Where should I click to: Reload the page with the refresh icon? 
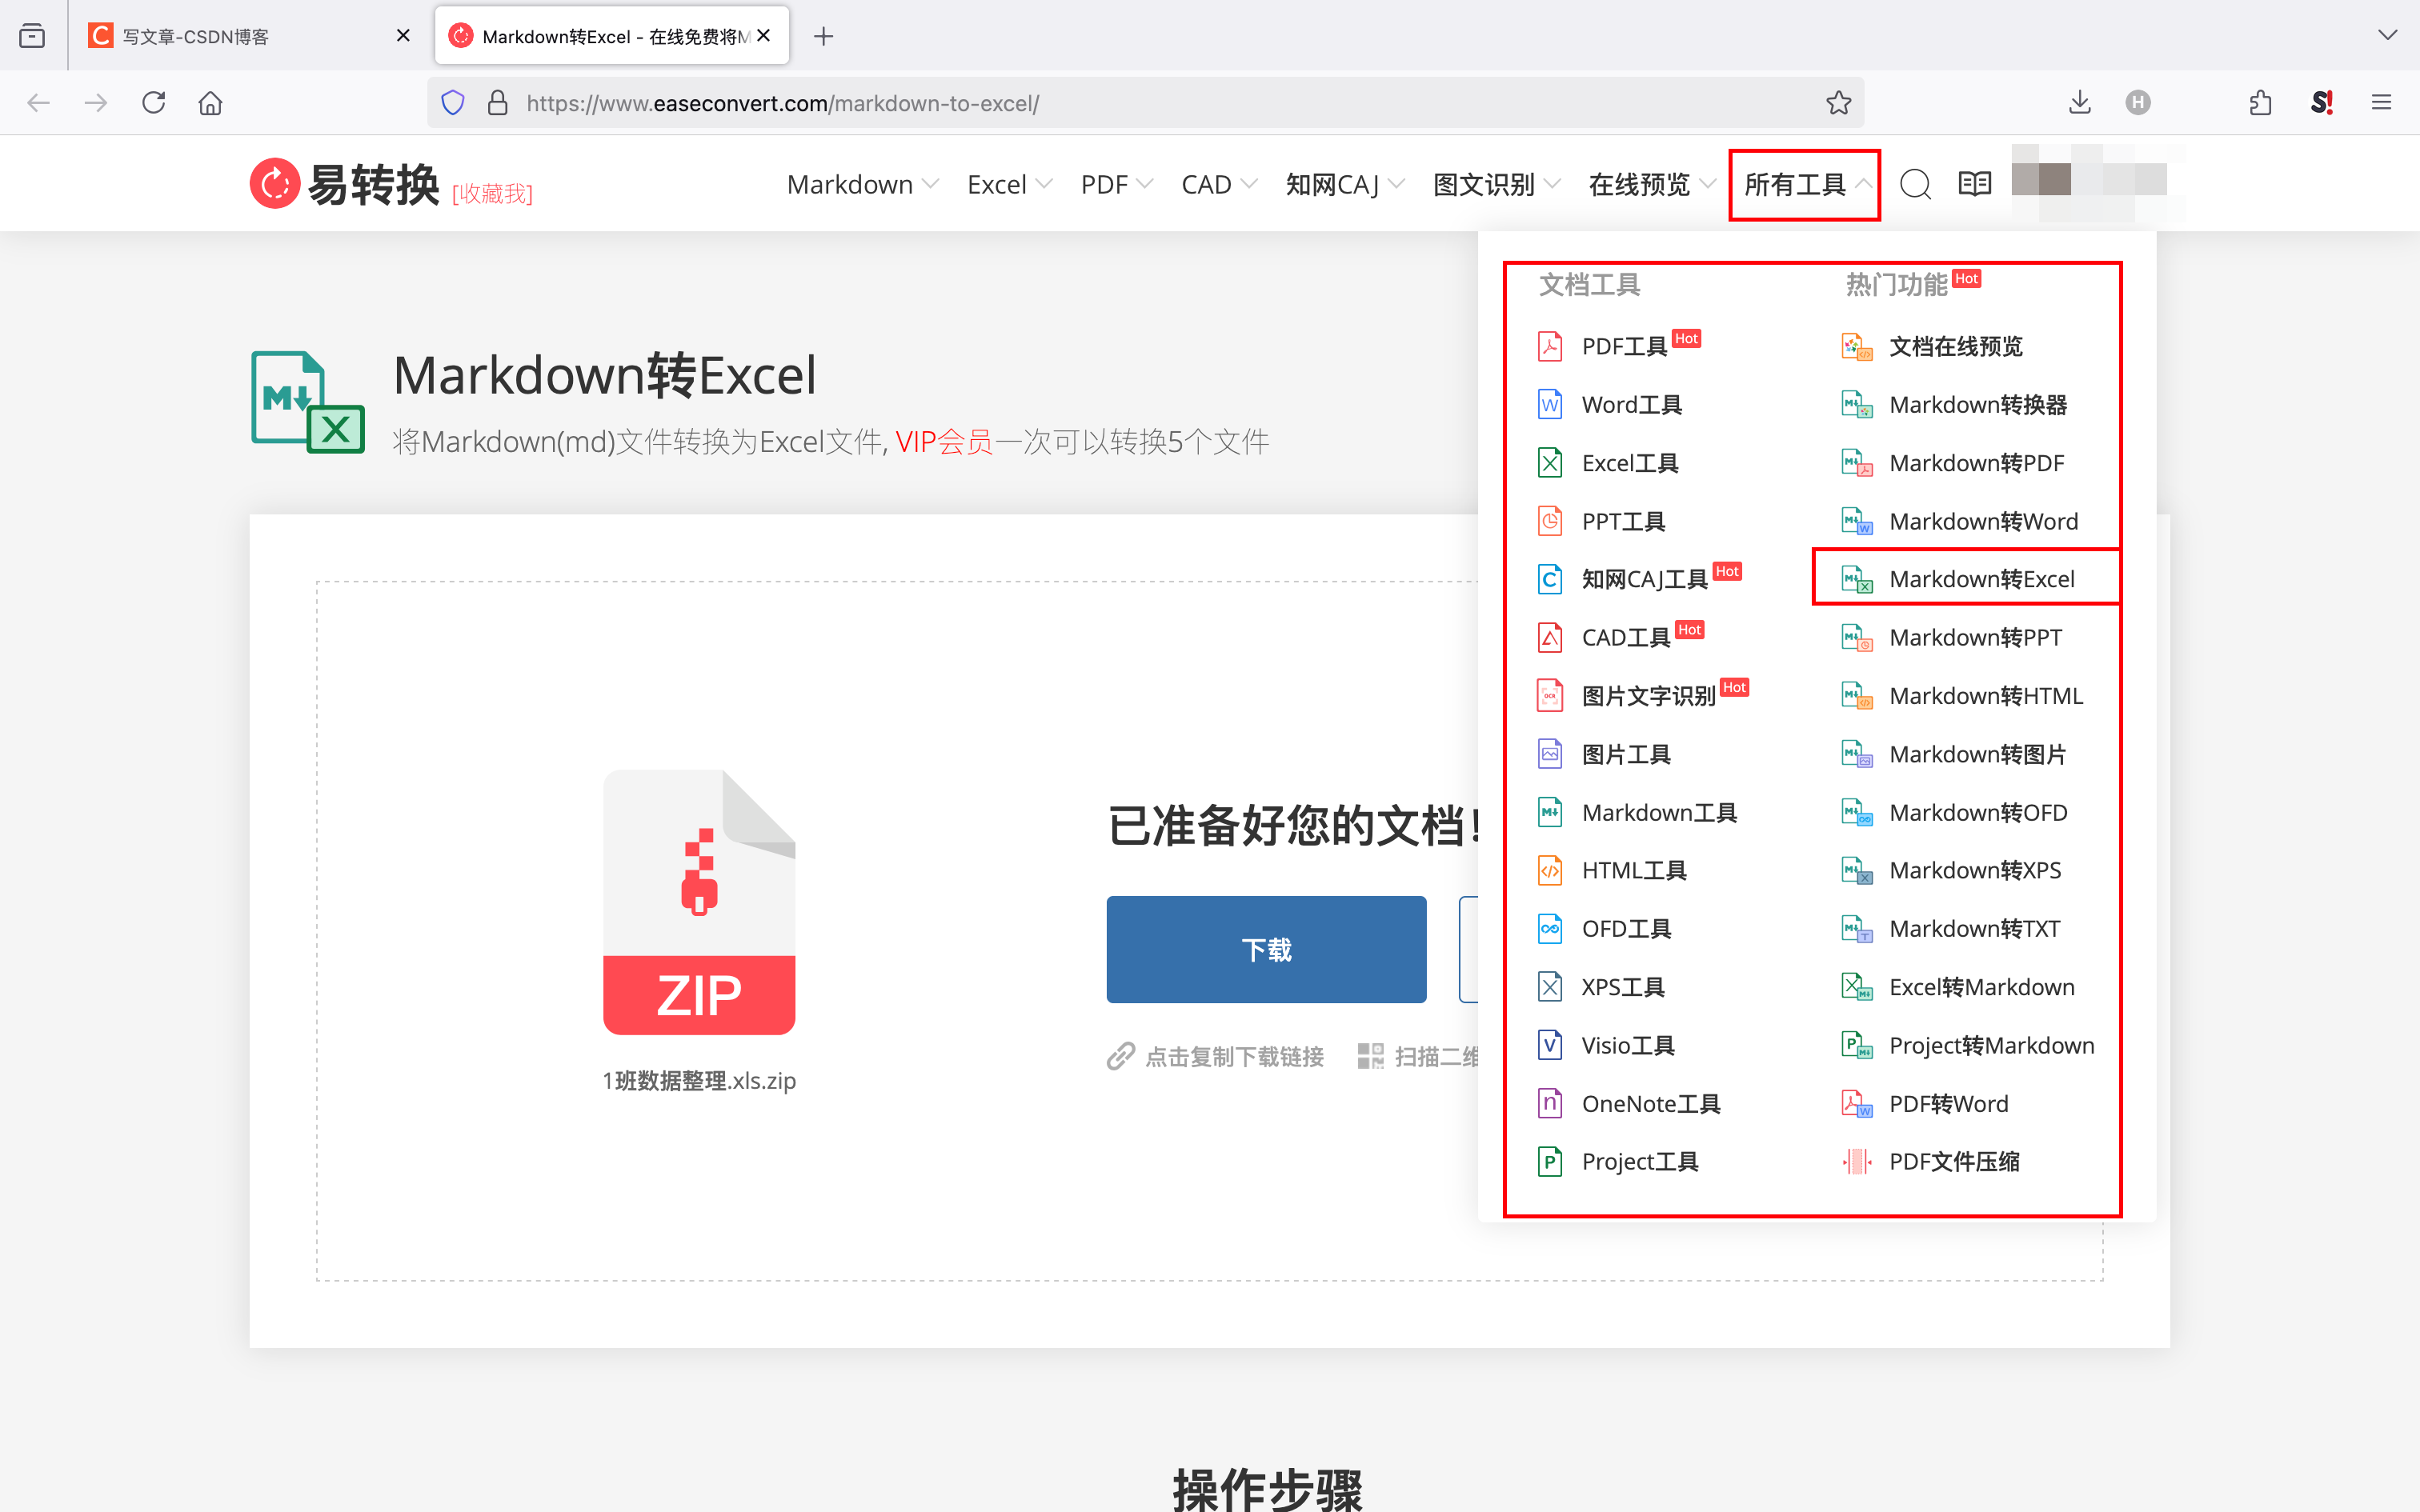pyautogui.click(x=153, y=103)
